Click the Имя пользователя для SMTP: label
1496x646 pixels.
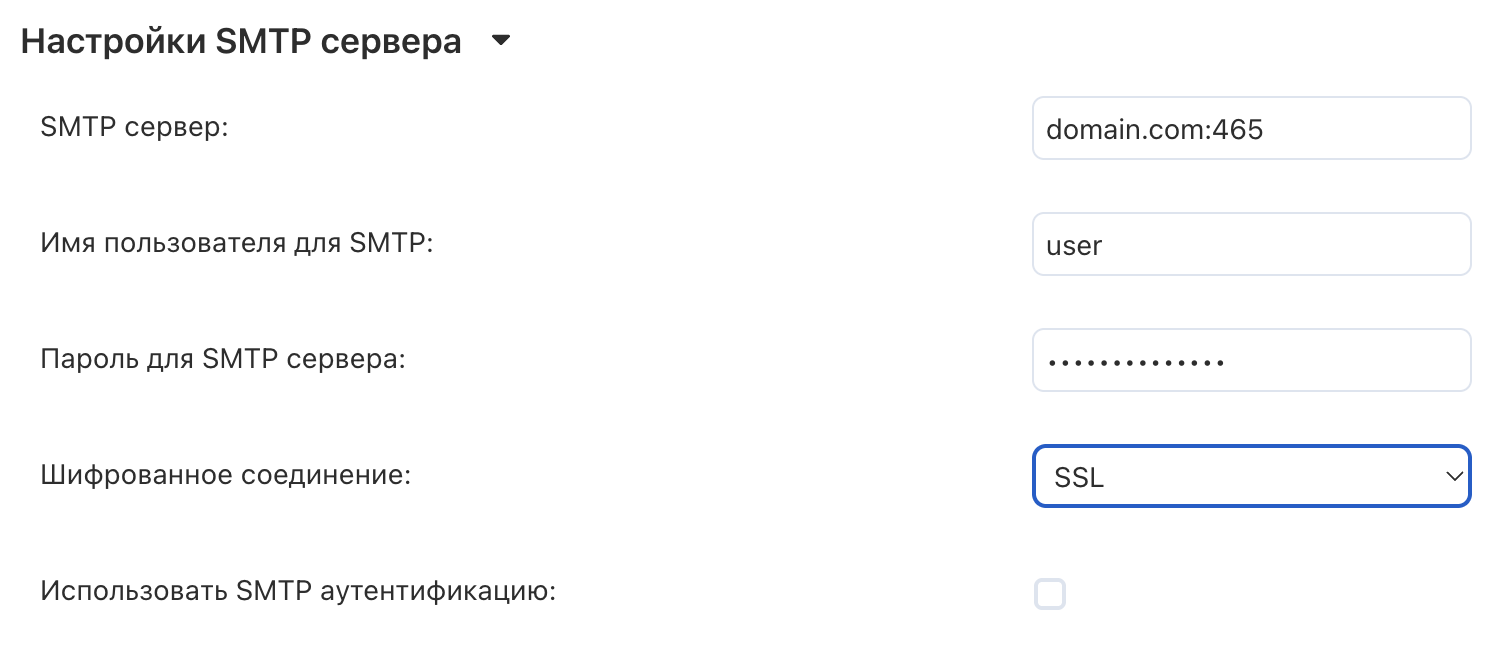[x=236, y=244]
